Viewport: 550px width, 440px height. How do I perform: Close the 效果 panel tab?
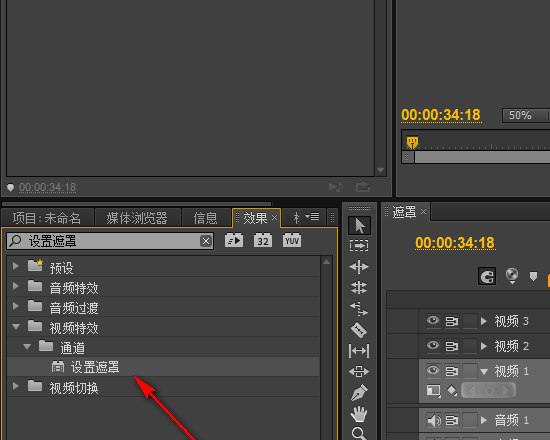click(x=275, y=218)
